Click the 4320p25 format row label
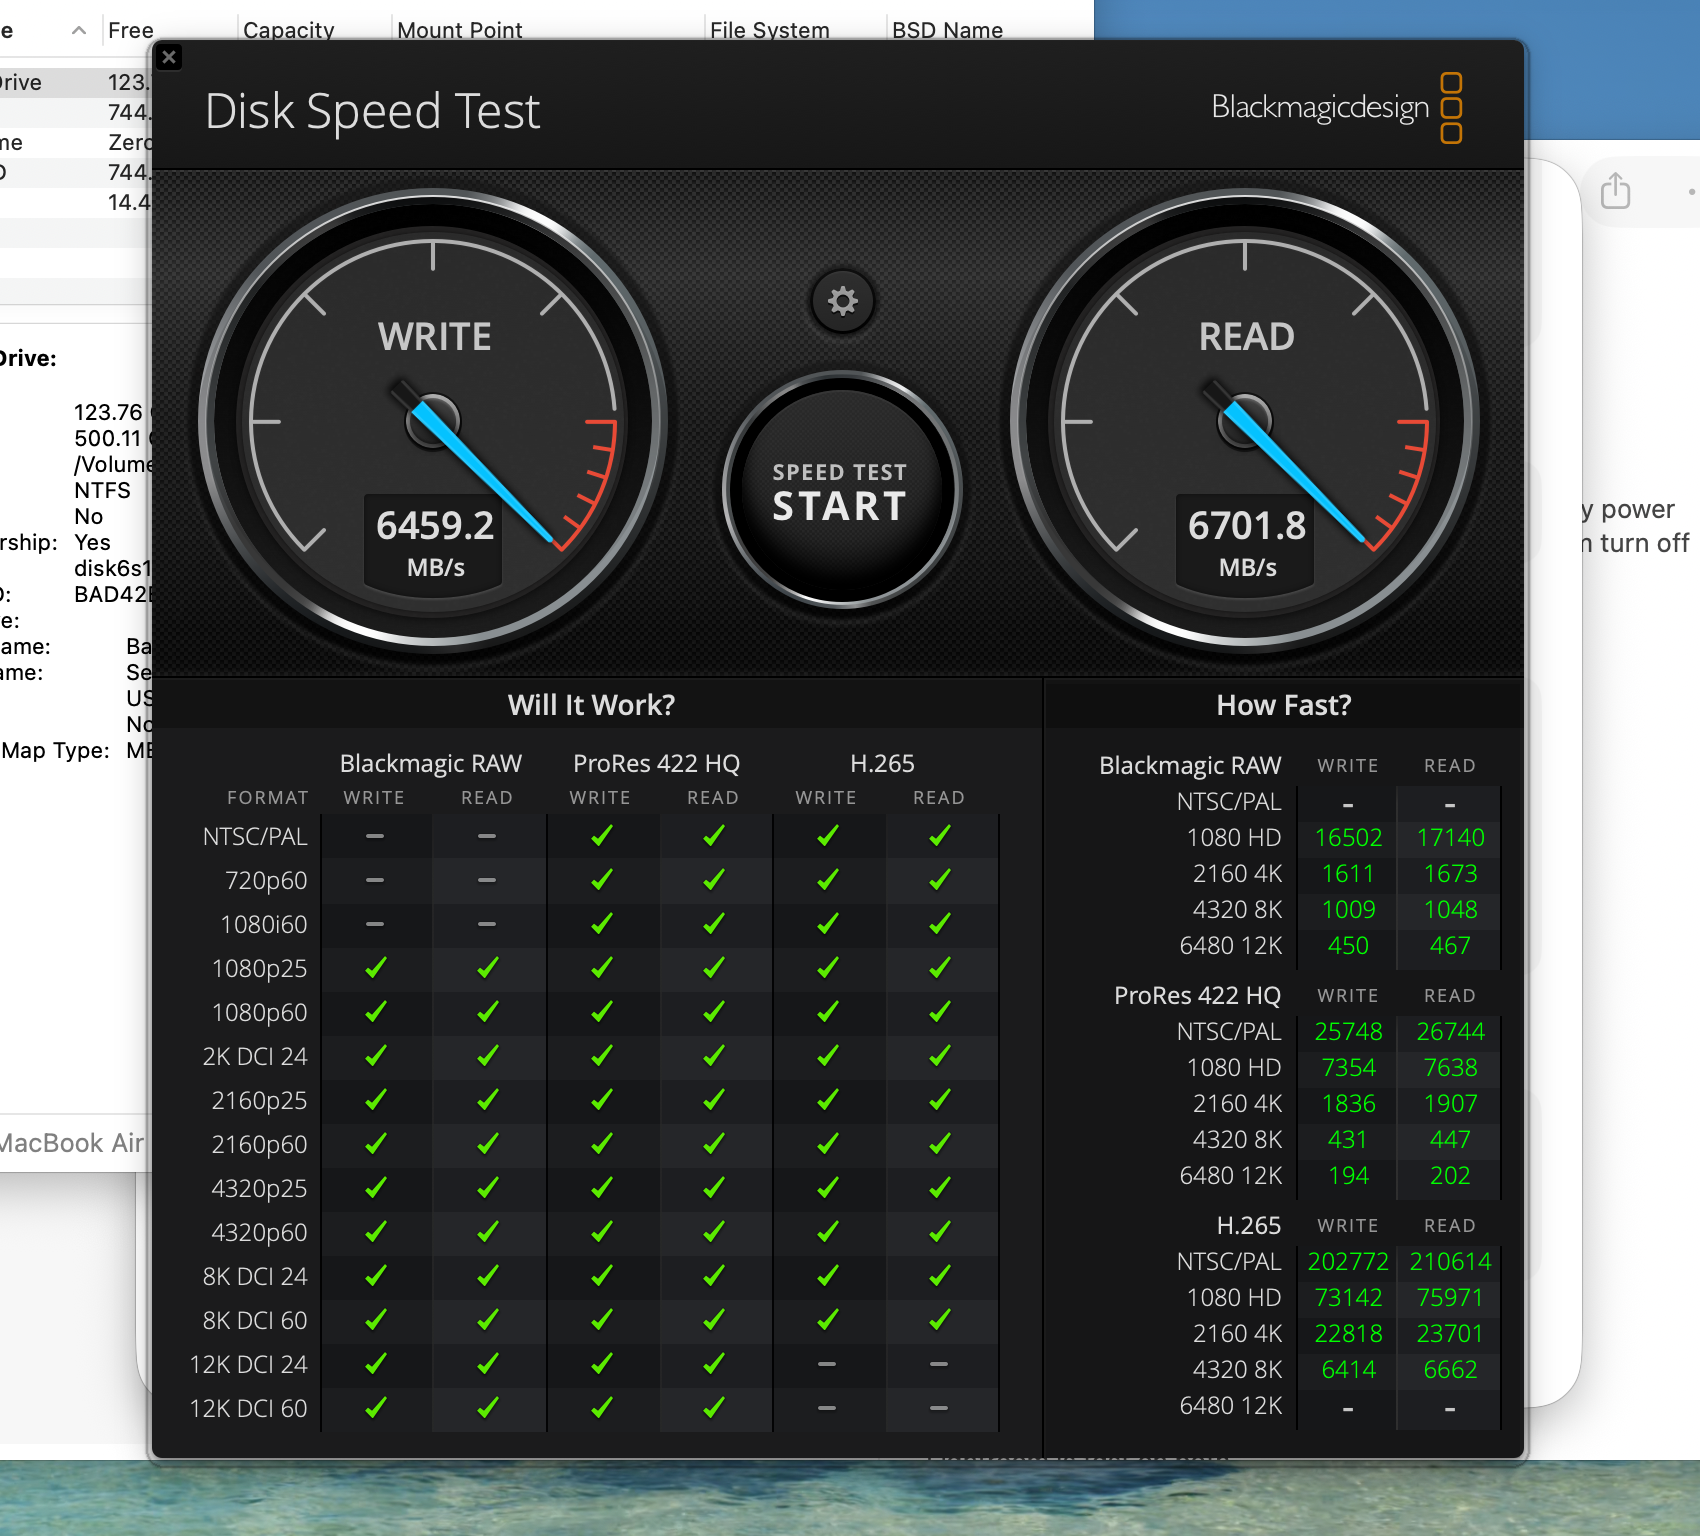Image resolution: width=1700 pixels, height=1536 pixels. click(x=260, y=1188)
